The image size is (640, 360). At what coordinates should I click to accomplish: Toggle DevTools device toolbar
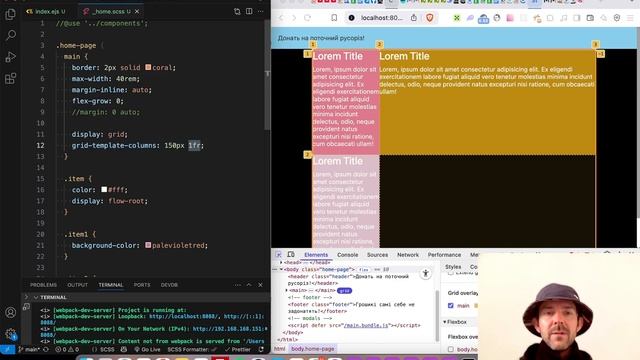[x=291, y=255]
